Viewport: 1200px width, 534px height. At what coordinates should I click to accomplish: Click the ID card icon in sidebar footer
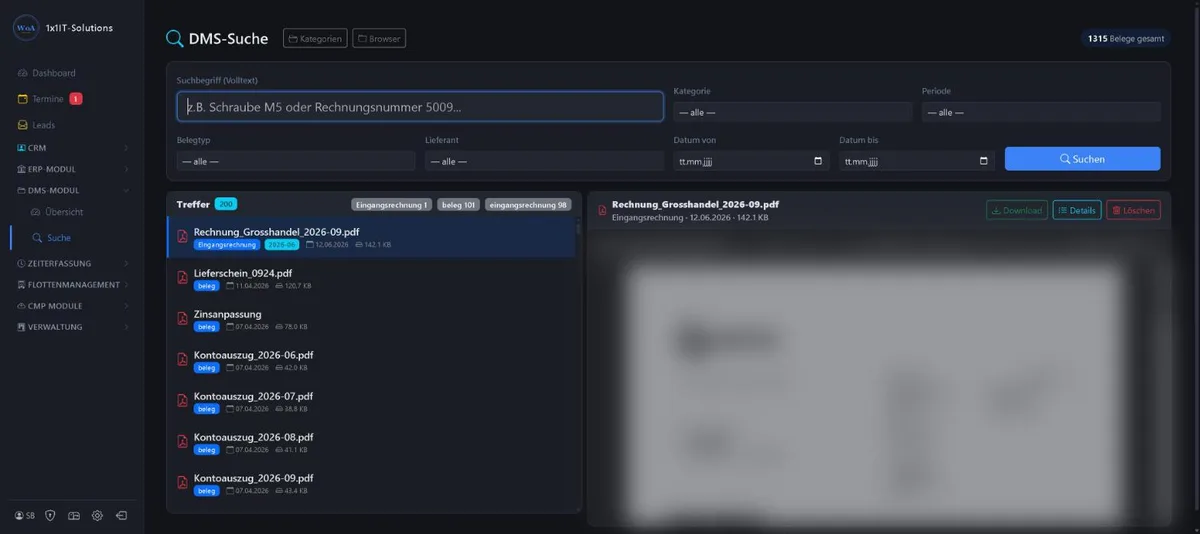tap(73, 516)
